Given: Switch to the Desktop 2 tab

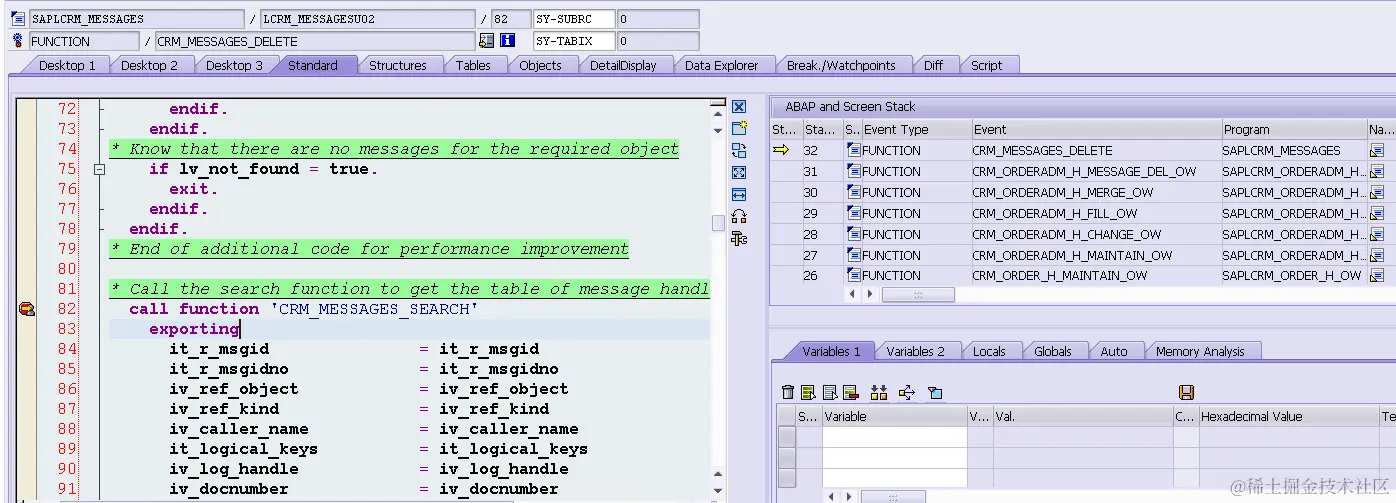Looking at the screenshot, I should click(x=149, y=65).
